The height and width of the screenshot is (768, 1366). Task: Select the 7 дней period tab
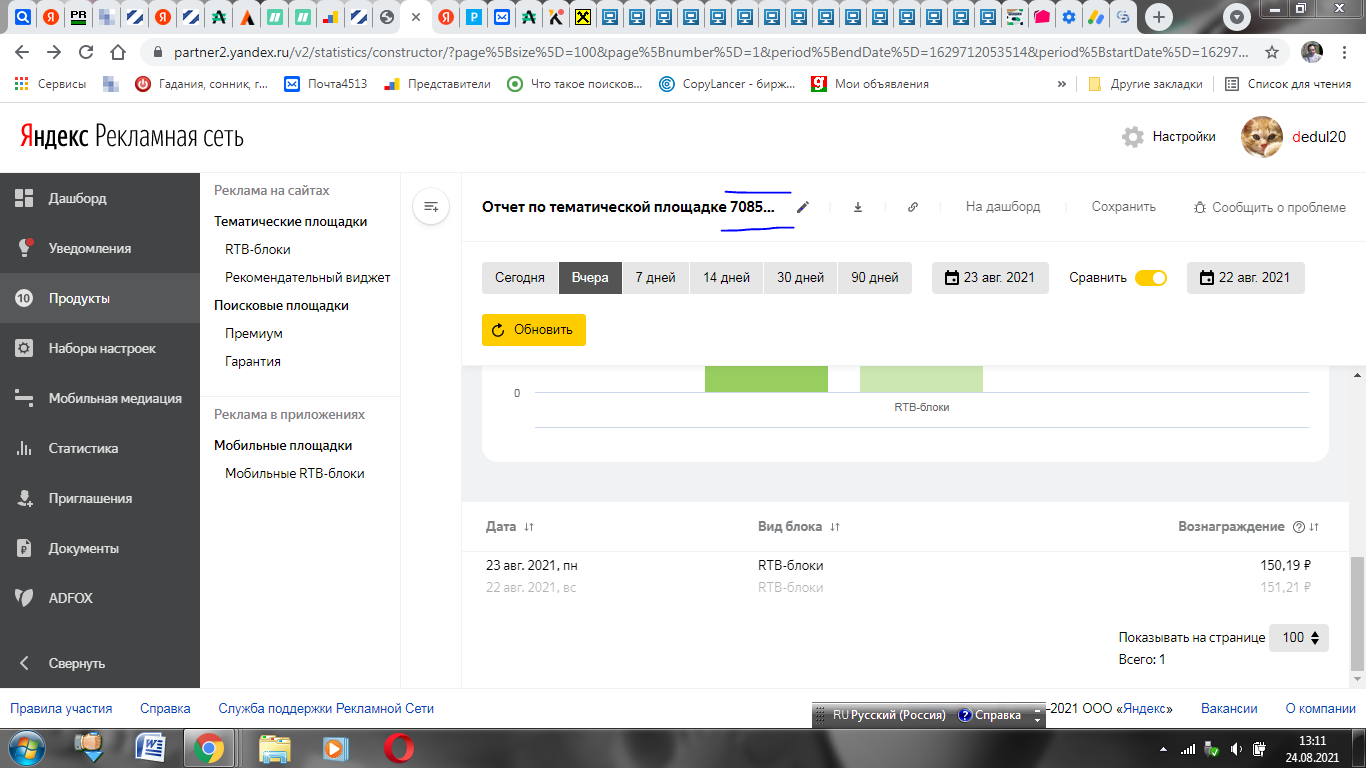click(656, 278)
